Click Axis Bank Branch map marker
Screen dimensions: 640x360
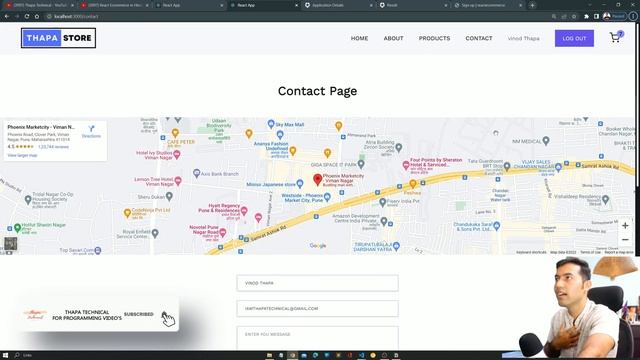[196, 173]
